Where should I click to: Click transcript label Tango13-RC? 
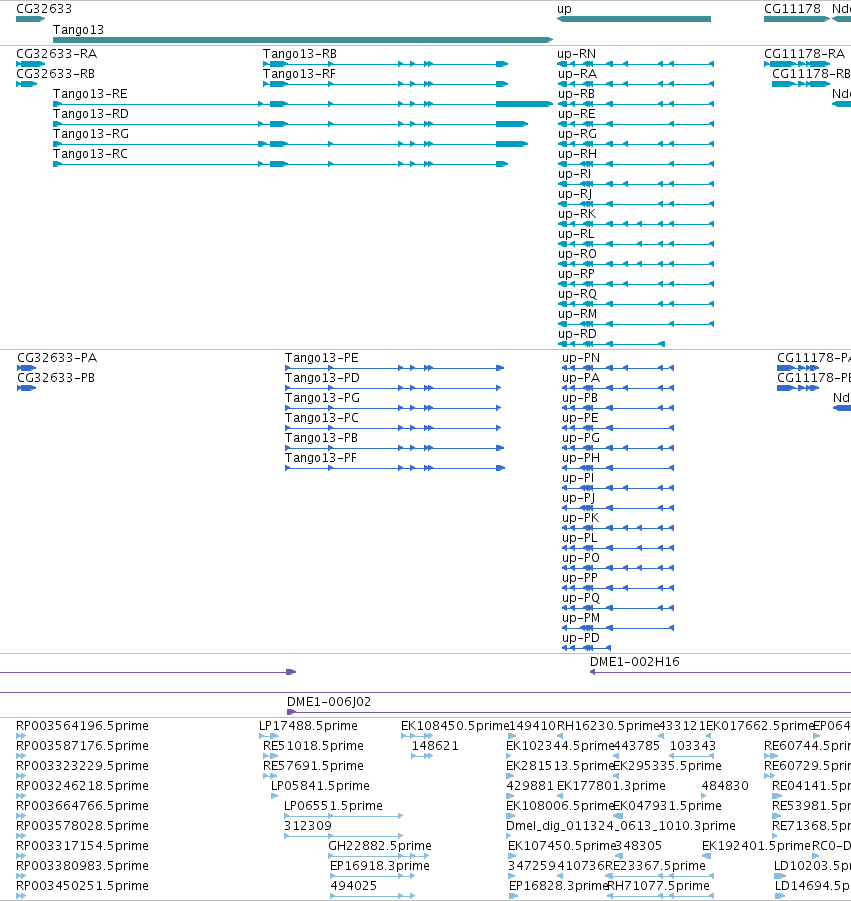click(90, 154)
